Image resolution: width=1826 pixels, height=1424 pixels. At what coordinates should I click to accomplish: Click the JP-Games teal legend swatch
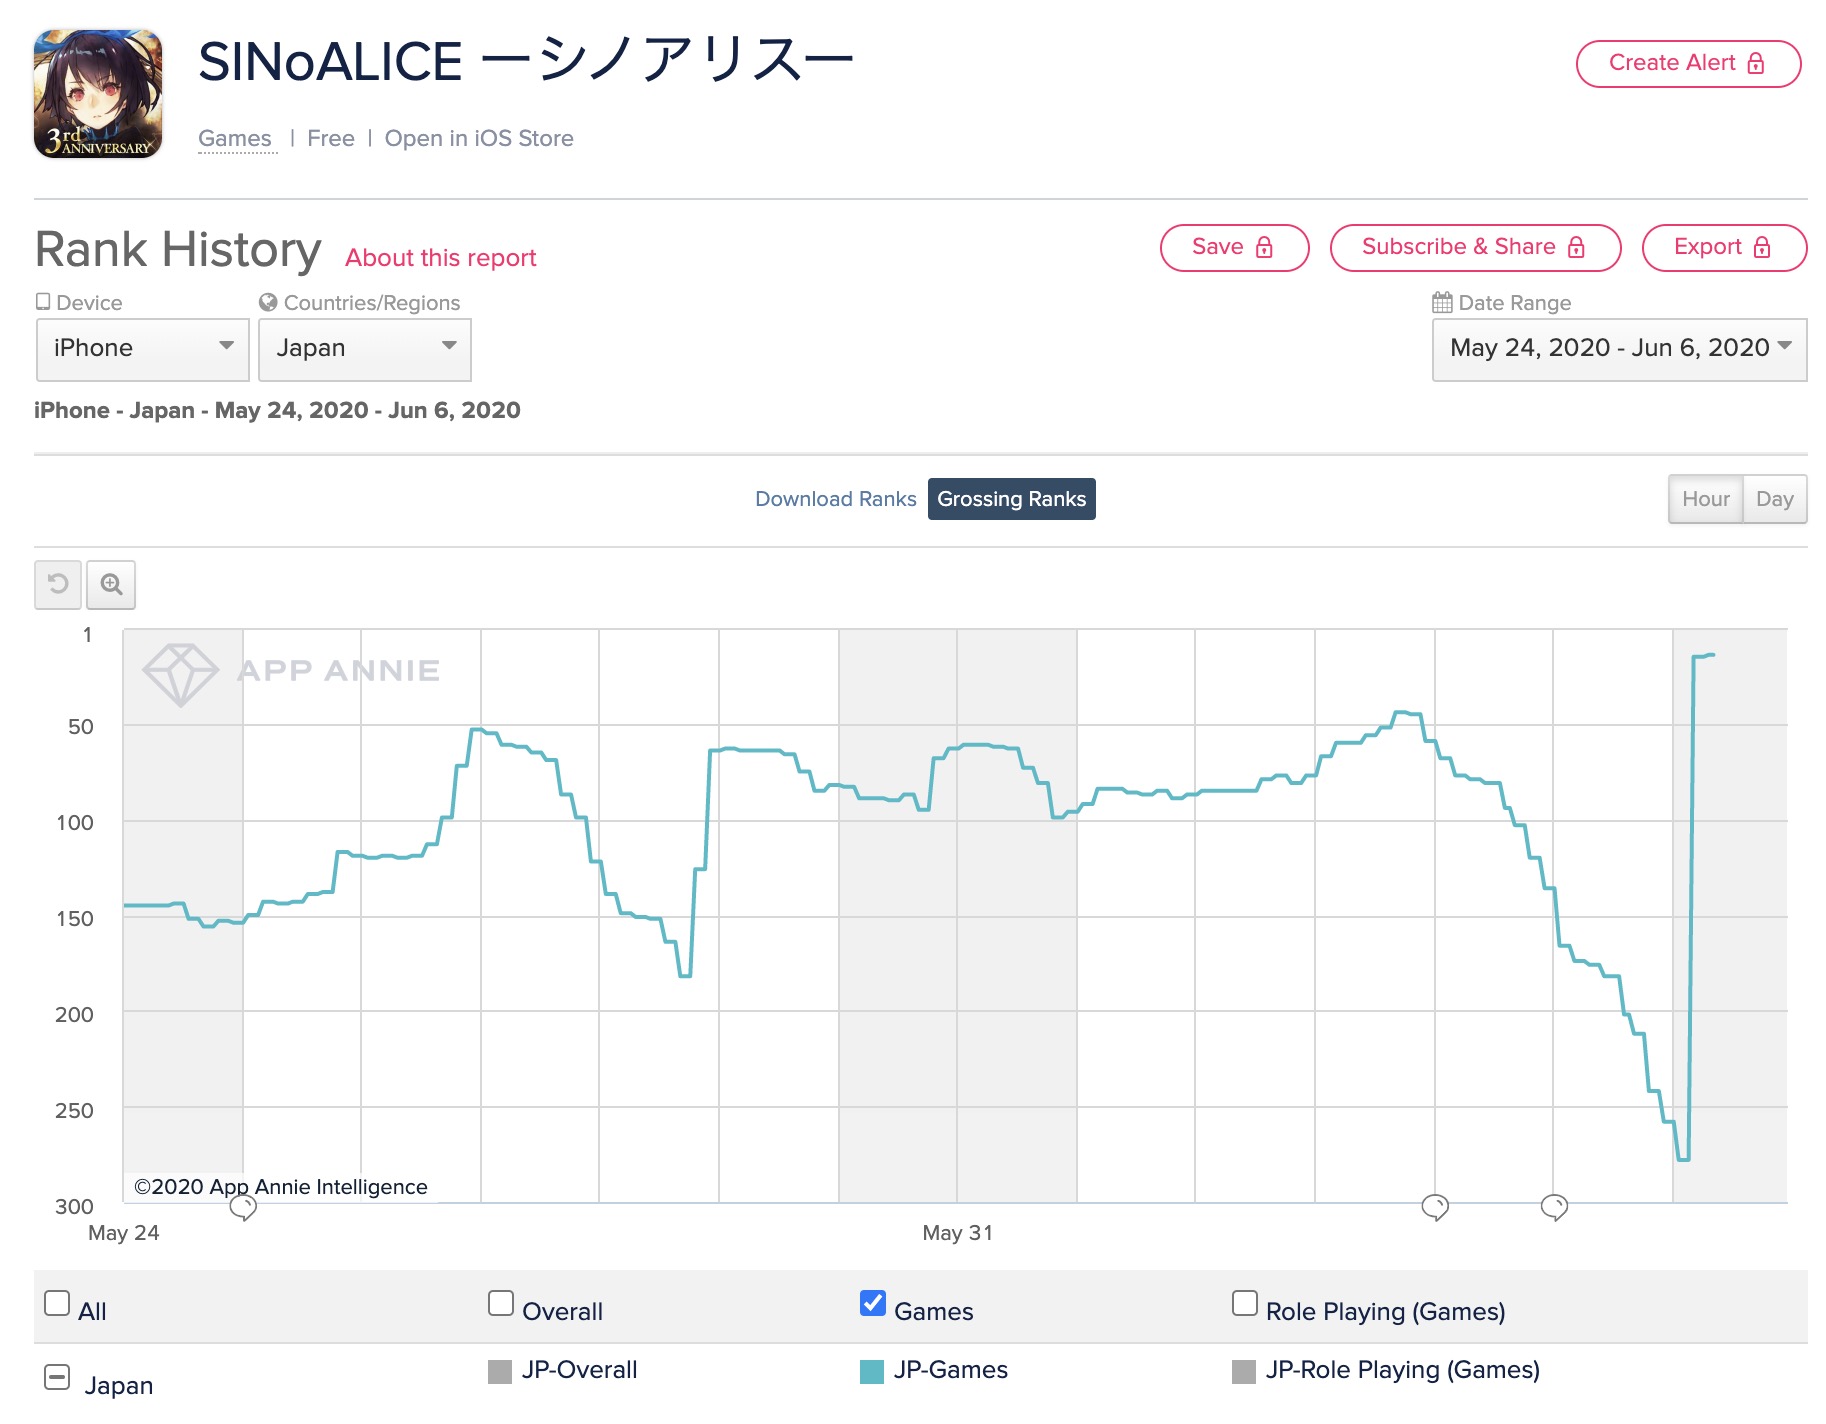(872, 1371)
